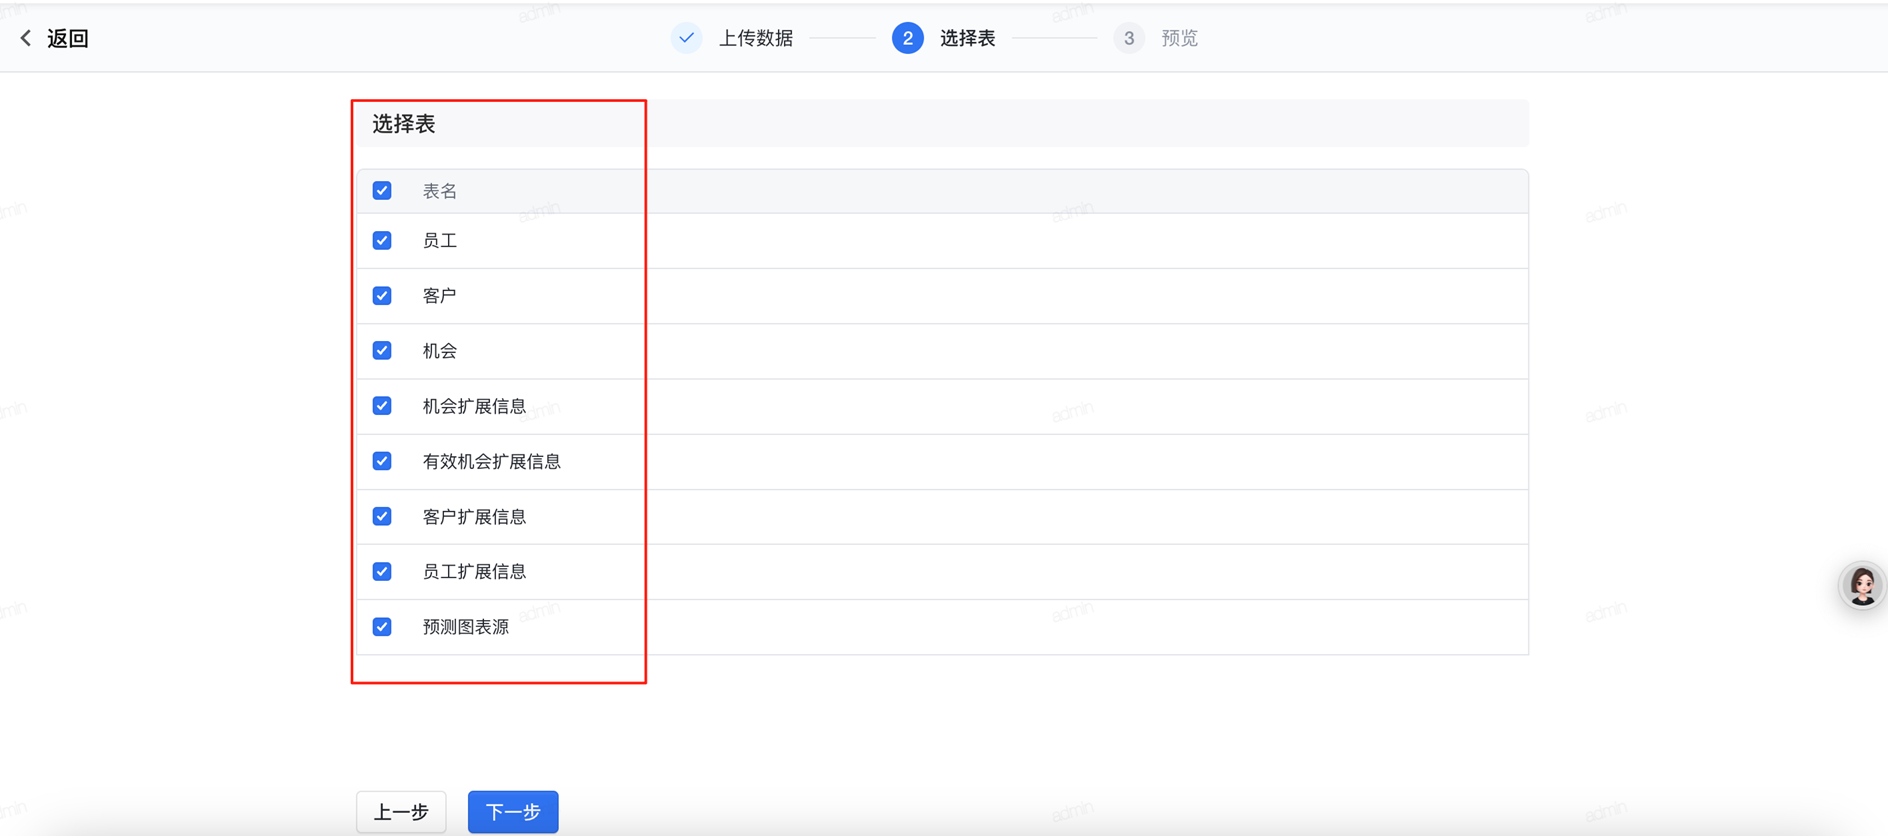
Task: Uncheck the 预测图表源 checkbox
Action: (382, 627)
